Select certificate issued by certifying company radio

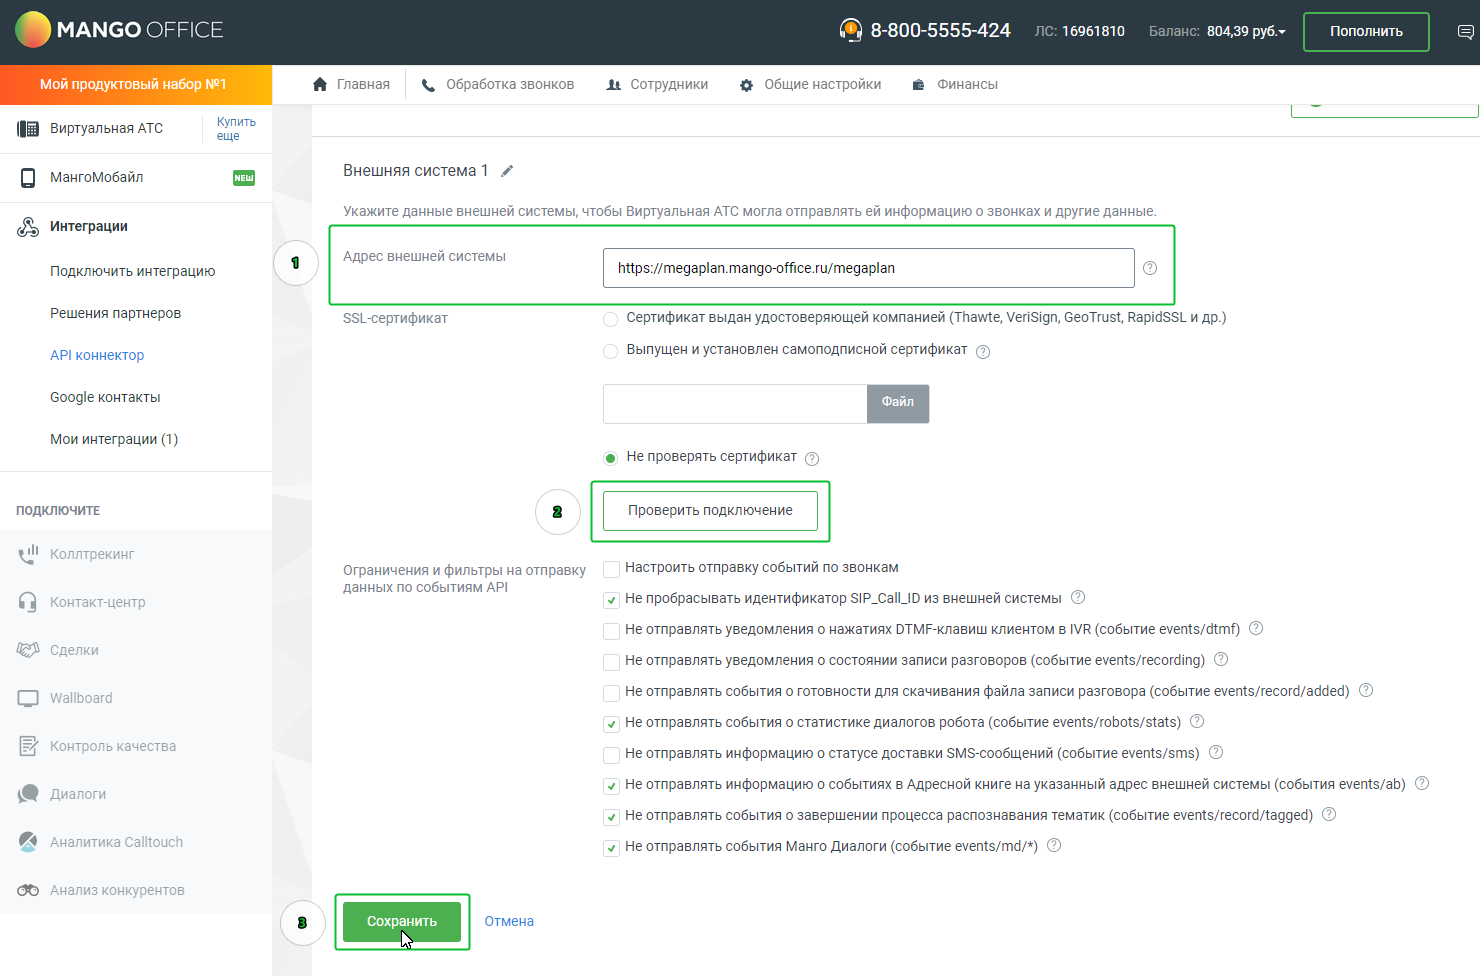coord(610,319)
